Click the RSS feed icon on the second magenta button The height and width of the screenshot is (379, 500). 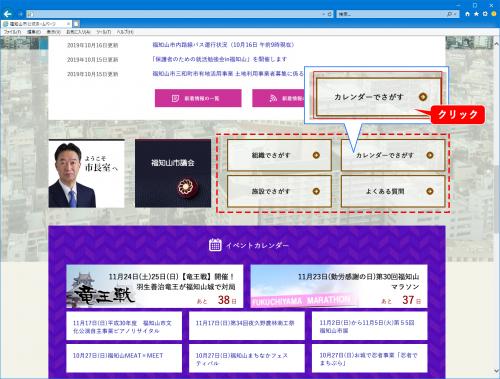pyautogui.click(x=273, y=98)
